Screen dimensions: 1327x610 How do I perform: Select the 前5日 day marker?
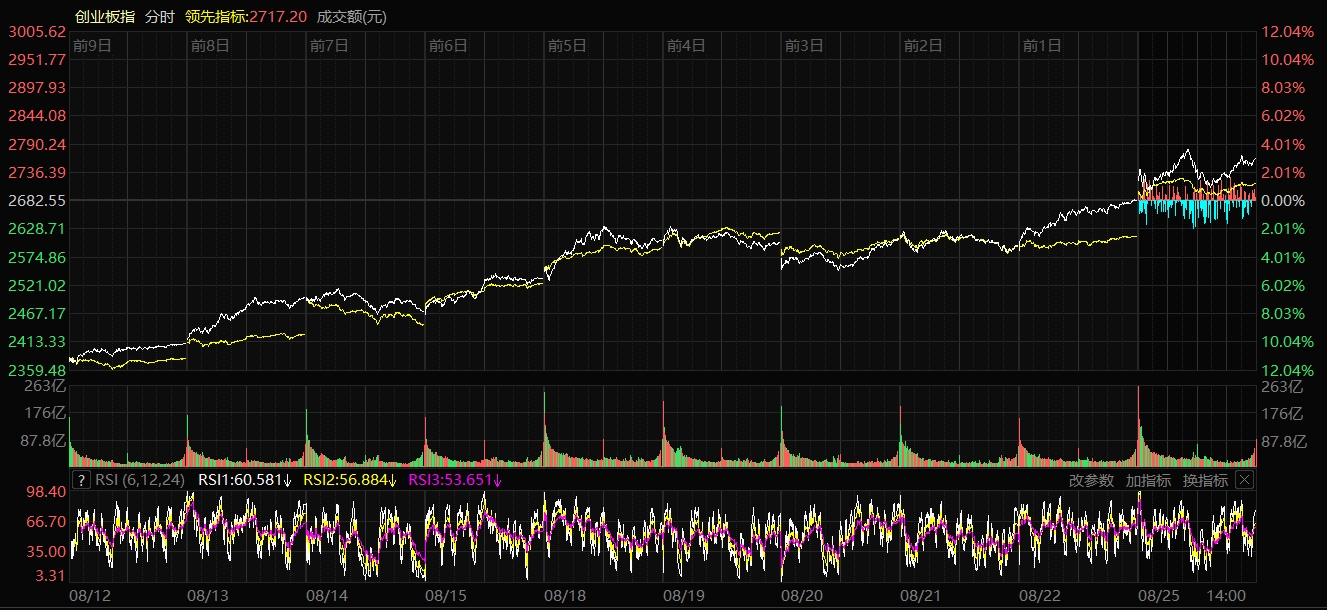[567, 45]
